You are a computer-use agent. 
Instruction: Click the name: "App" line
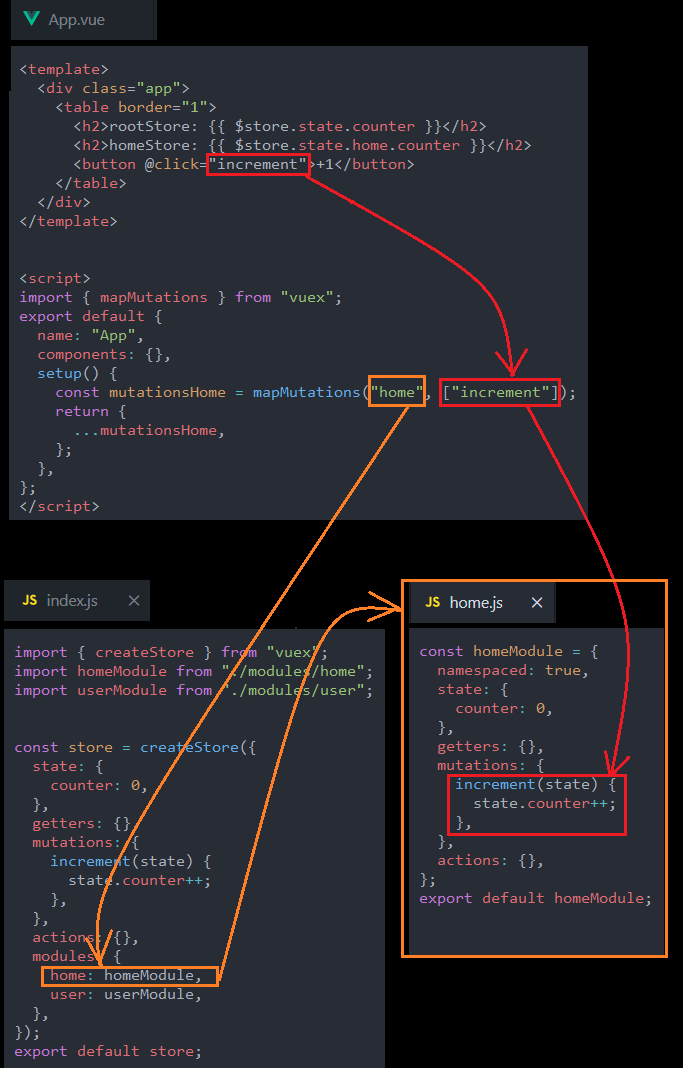pyautogui.click(x=91, y=335)
